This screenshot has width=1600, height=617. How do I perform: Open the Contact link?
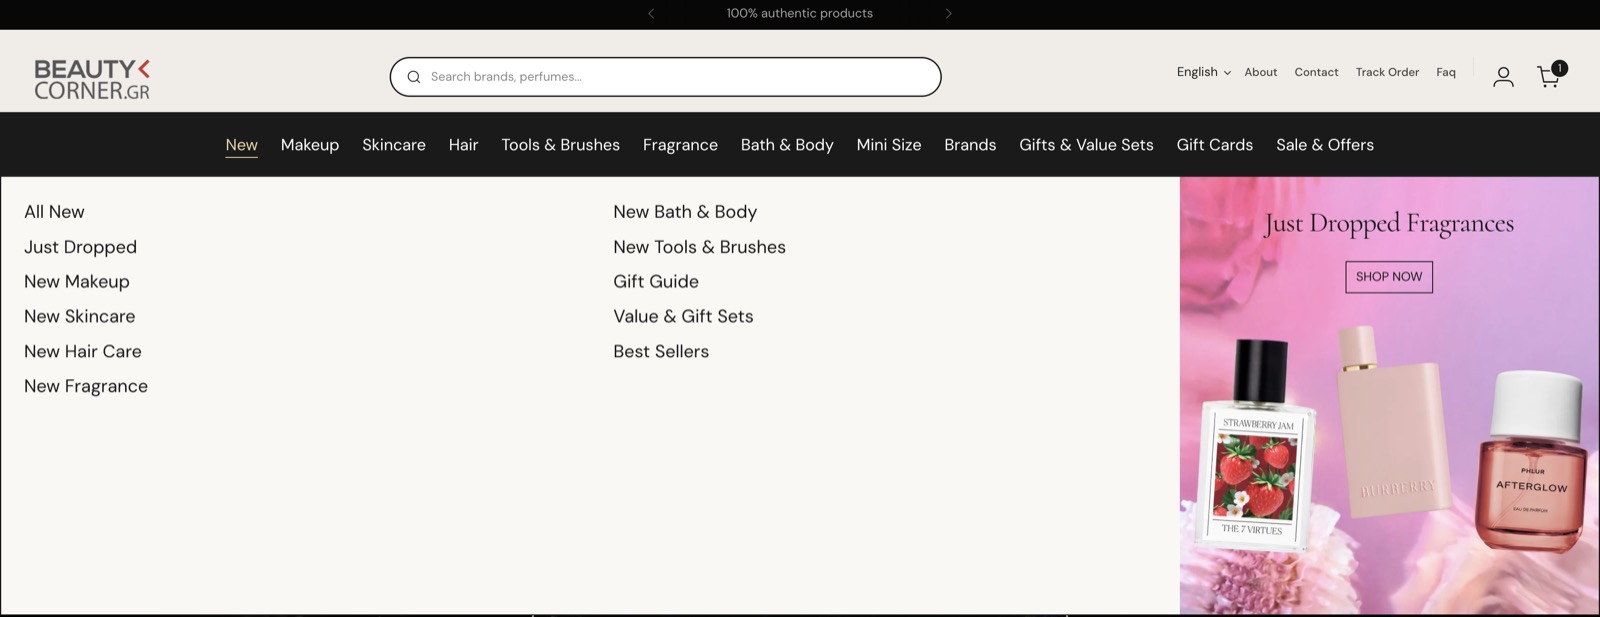pyautogui.click(x=1316, y=72)
